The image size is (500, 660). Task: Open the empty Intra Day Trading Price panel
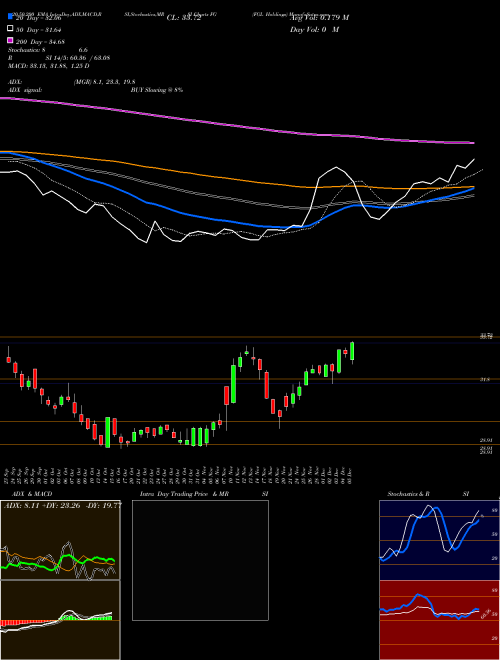pyautogui.click(x=200, y=560)
